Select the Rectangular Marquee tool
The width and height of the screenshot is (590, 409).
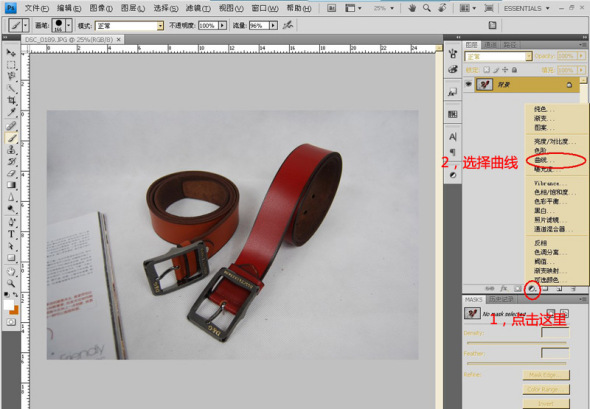coord(11,65)
